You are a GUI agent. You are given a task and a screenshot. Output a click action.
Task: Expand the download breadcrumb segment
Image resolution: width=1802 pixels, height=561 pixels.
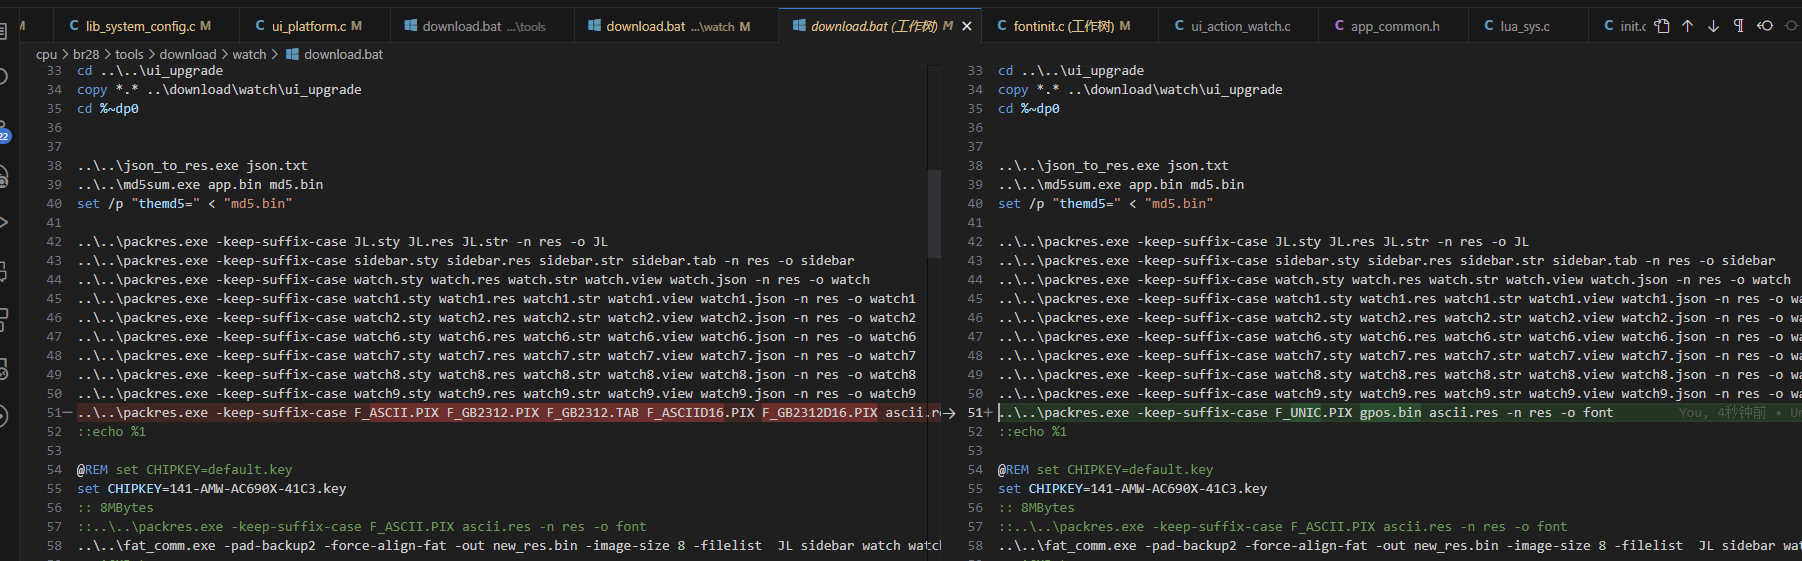[188, 54]
